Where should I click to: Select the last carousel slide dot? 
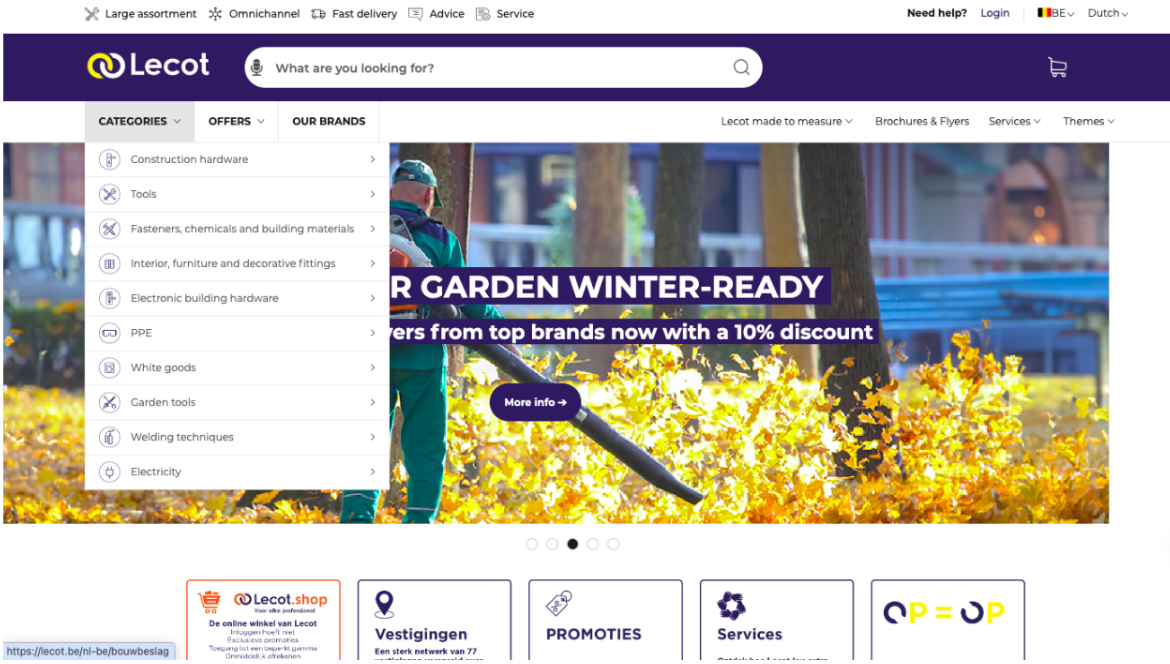pyautogui.click(x=613, y=544)
